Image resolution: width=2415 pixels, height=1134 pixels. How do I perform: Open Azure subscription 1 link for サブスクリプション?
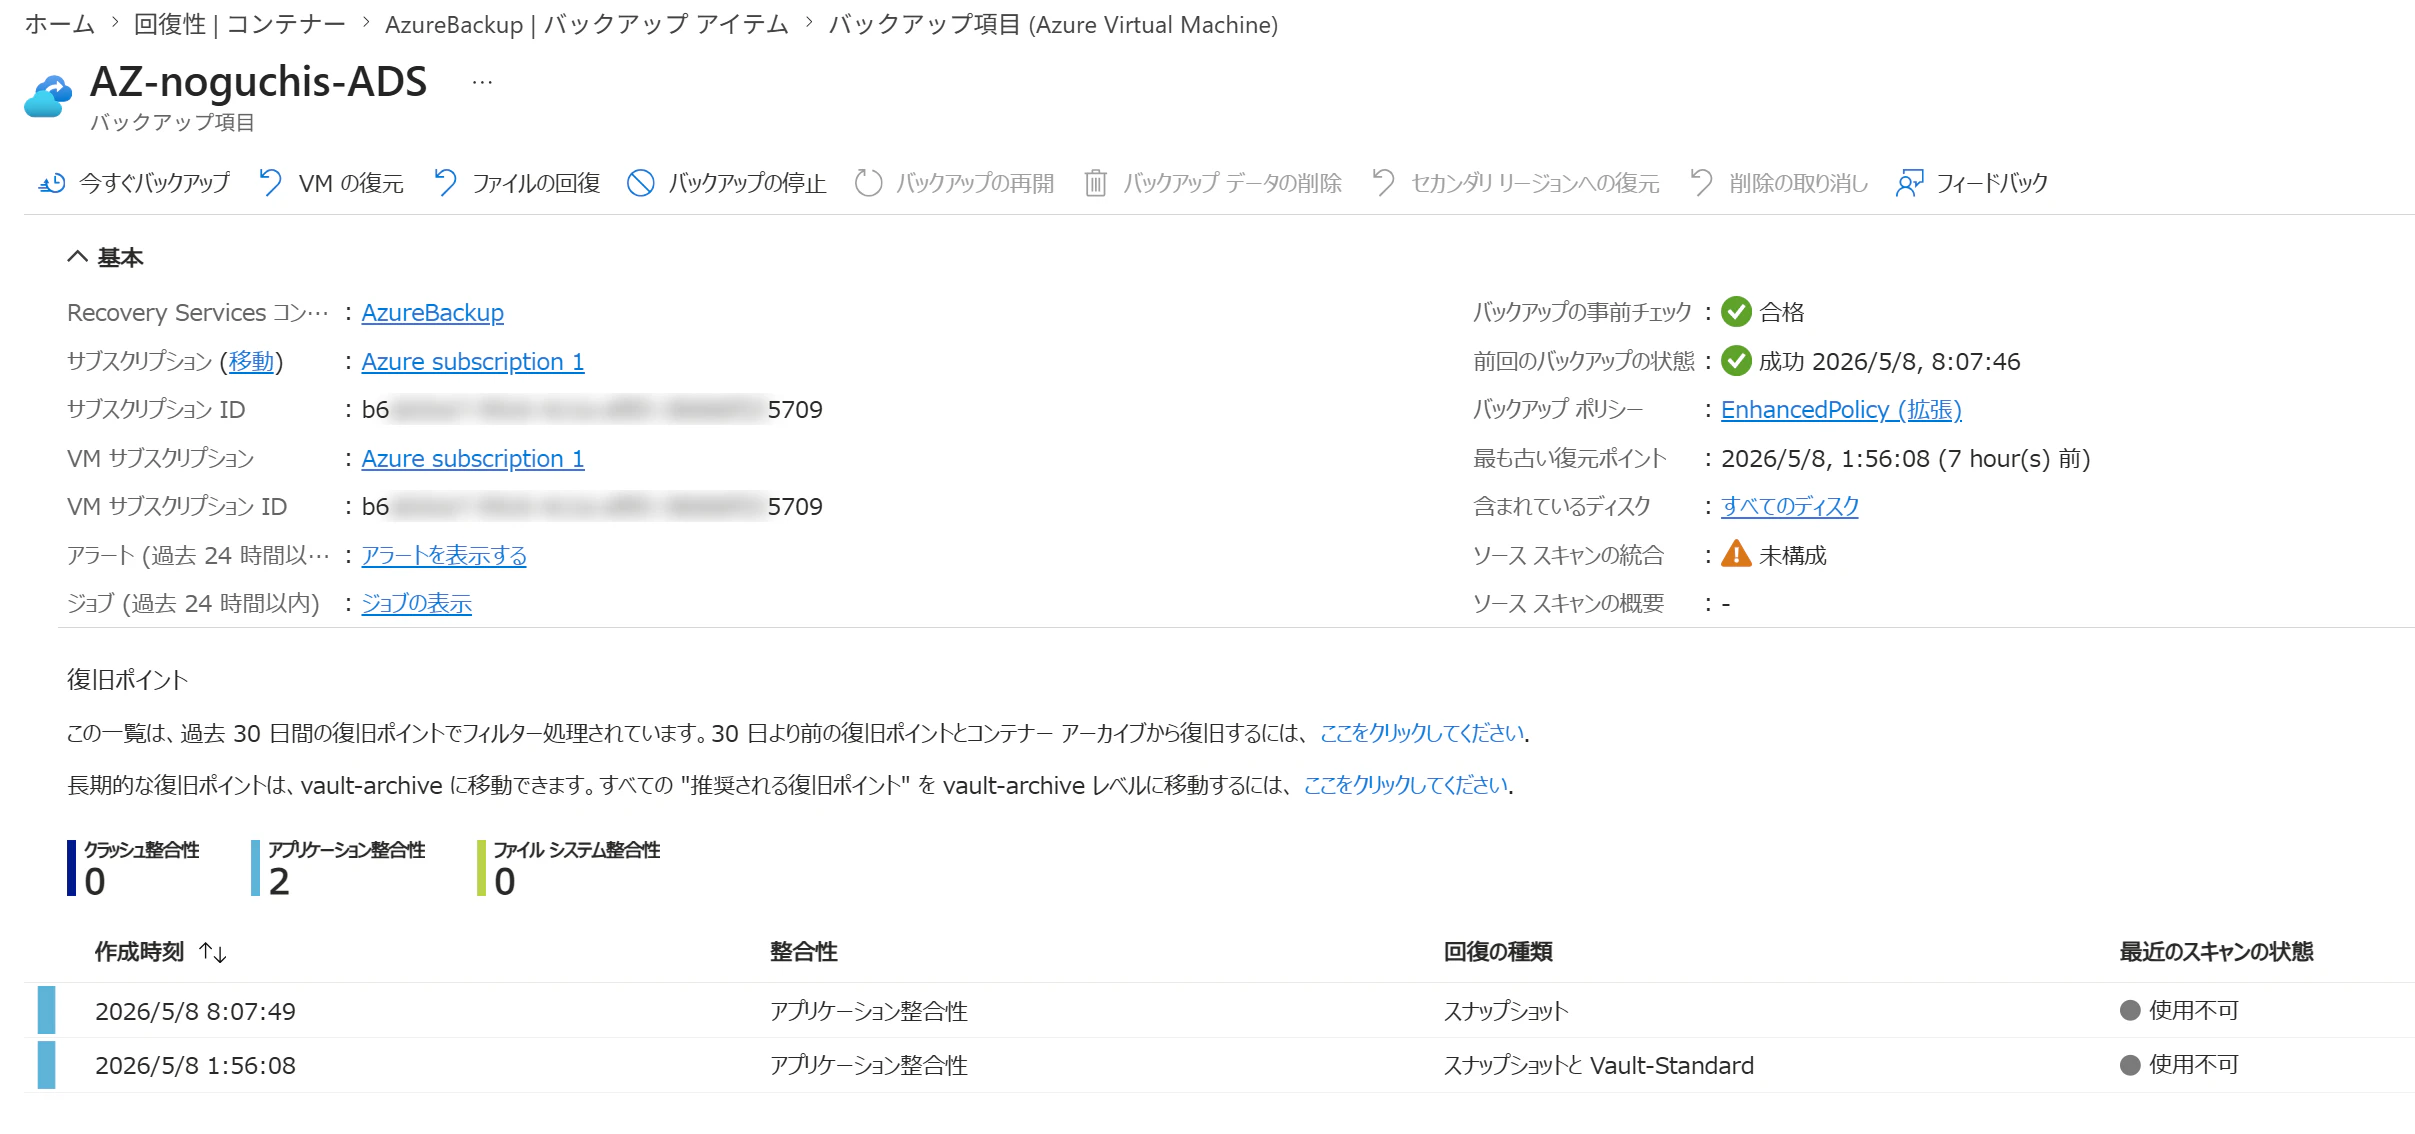coord(473,361)
